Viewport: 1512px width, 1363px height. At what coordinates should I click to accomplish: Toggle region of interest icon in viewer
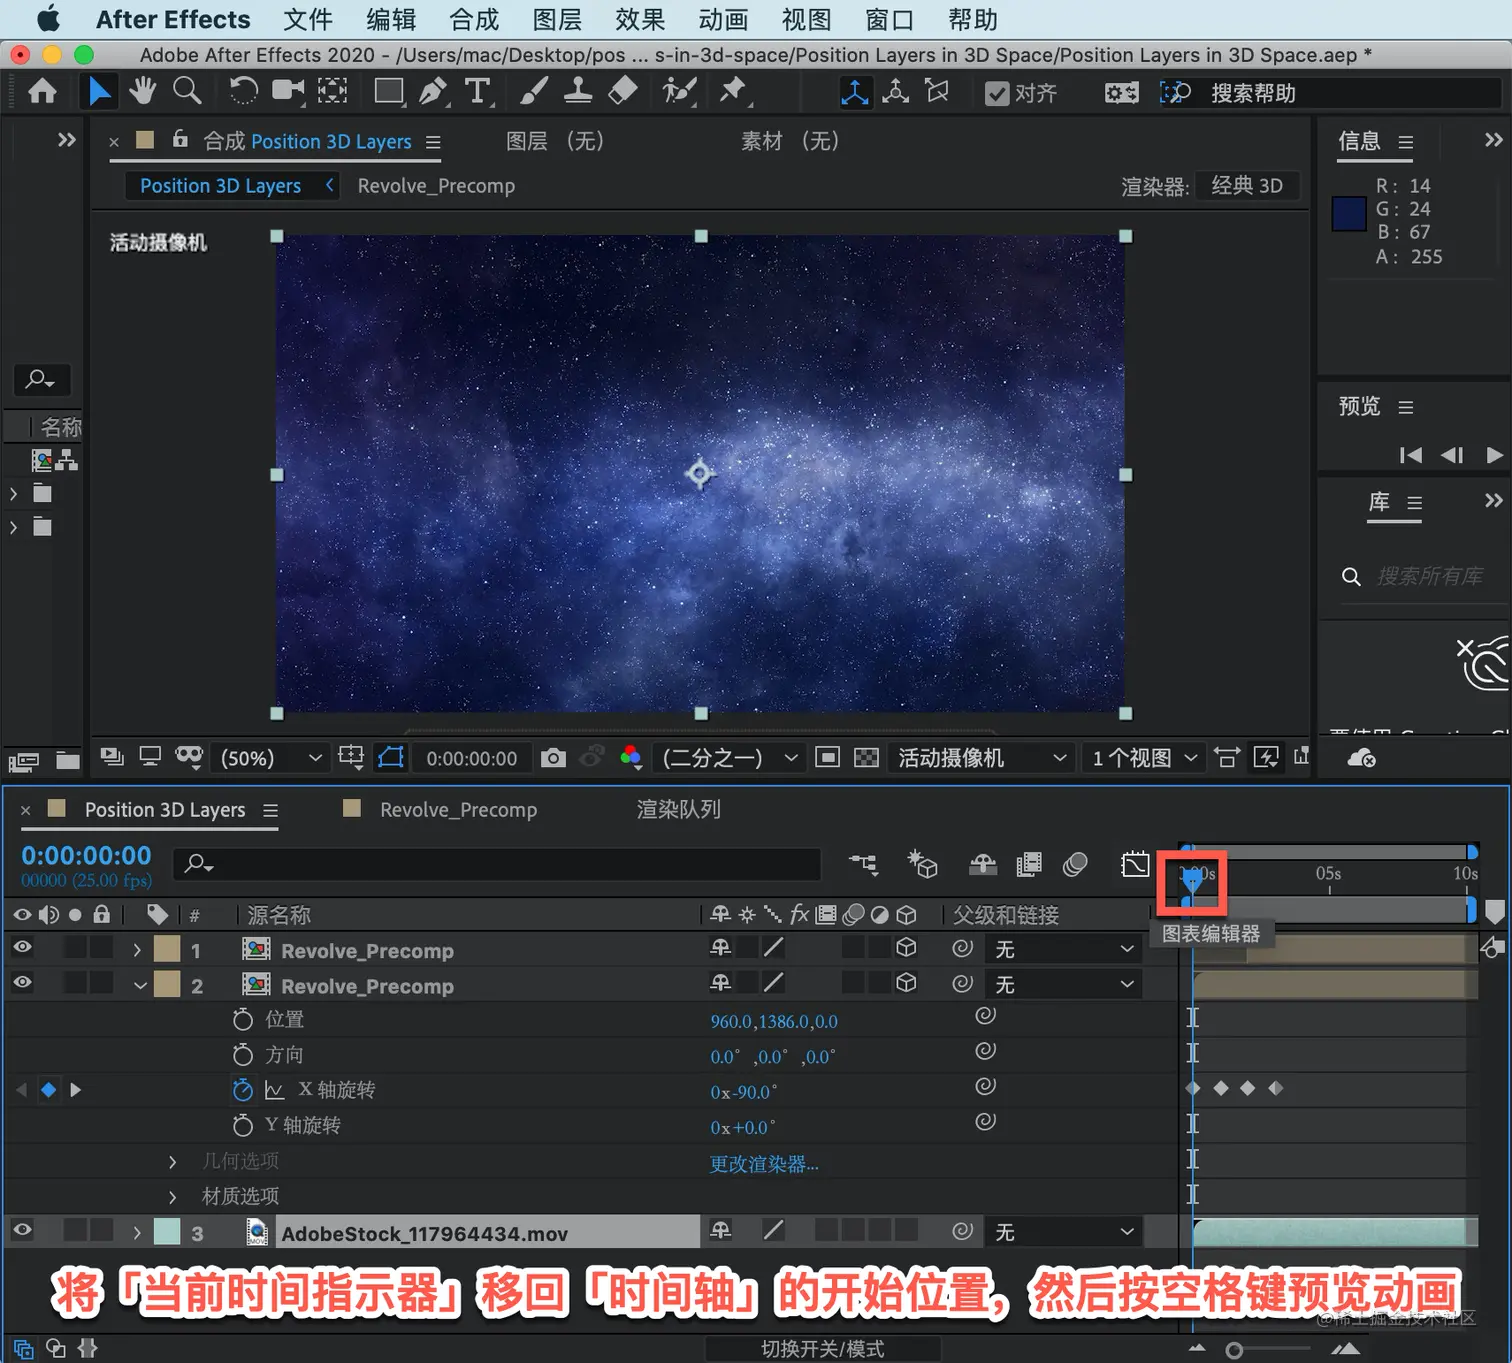point(827,758)
